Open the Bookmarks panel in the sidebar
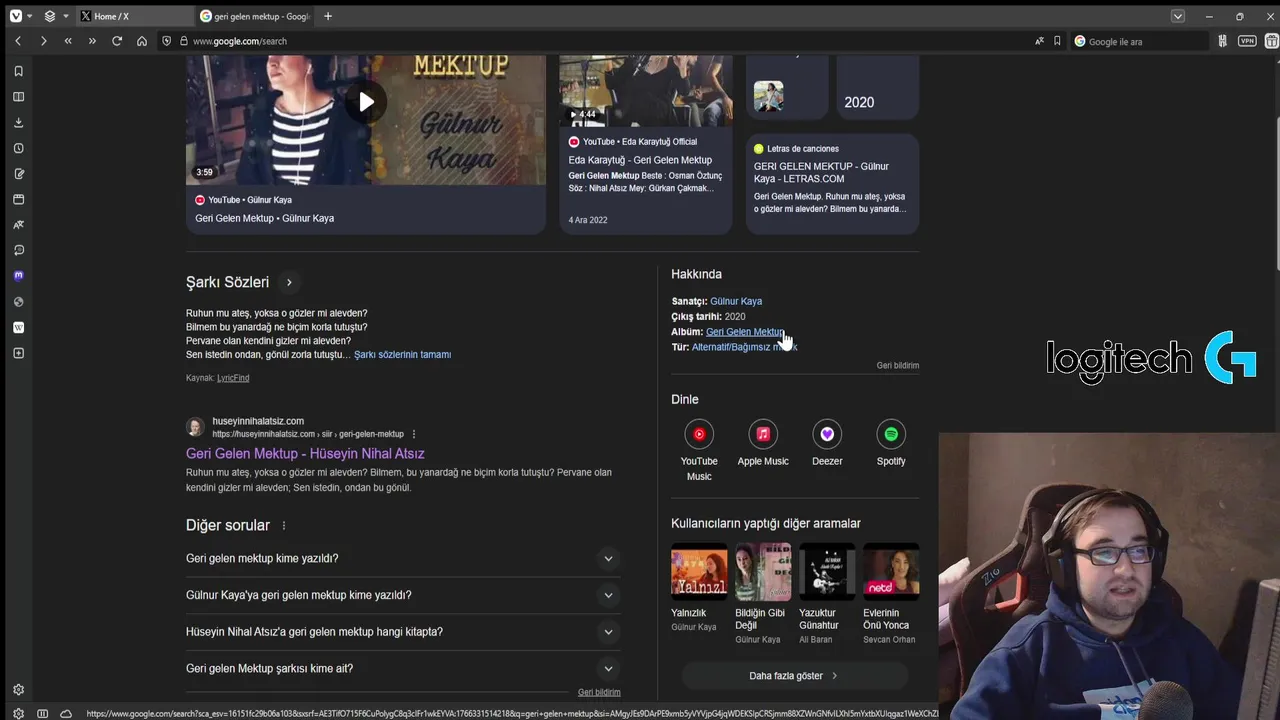This screenshot has width=1280, height=720. click(18, 71)
